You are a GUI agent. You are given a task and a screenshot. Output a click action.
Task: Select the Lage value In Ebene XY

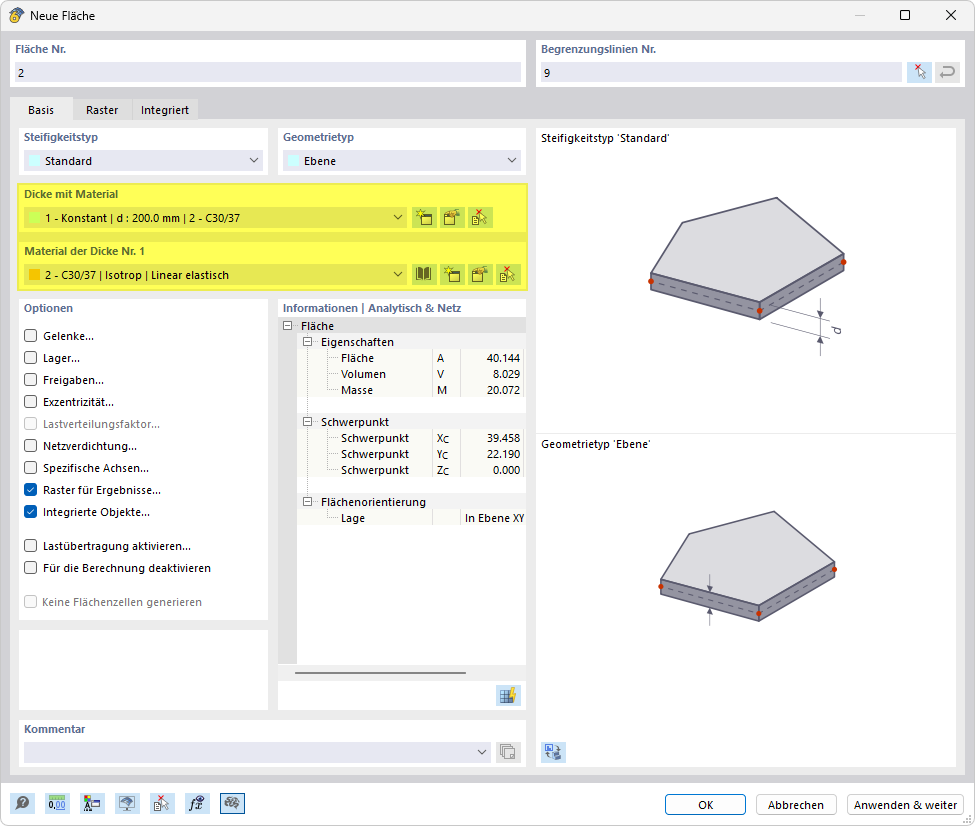pyautogui.click(x=494, y=518)
